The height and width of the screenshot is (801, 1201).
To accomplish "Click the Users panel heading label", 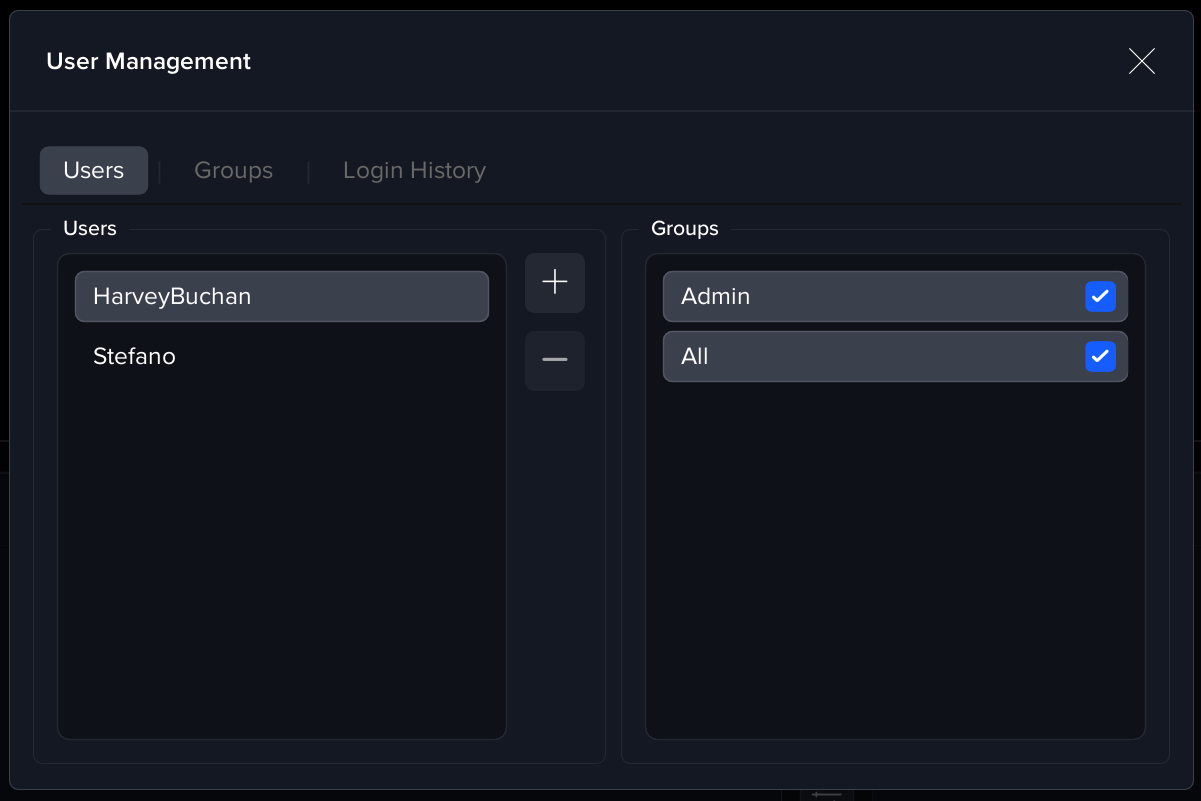I will [90, 229].
